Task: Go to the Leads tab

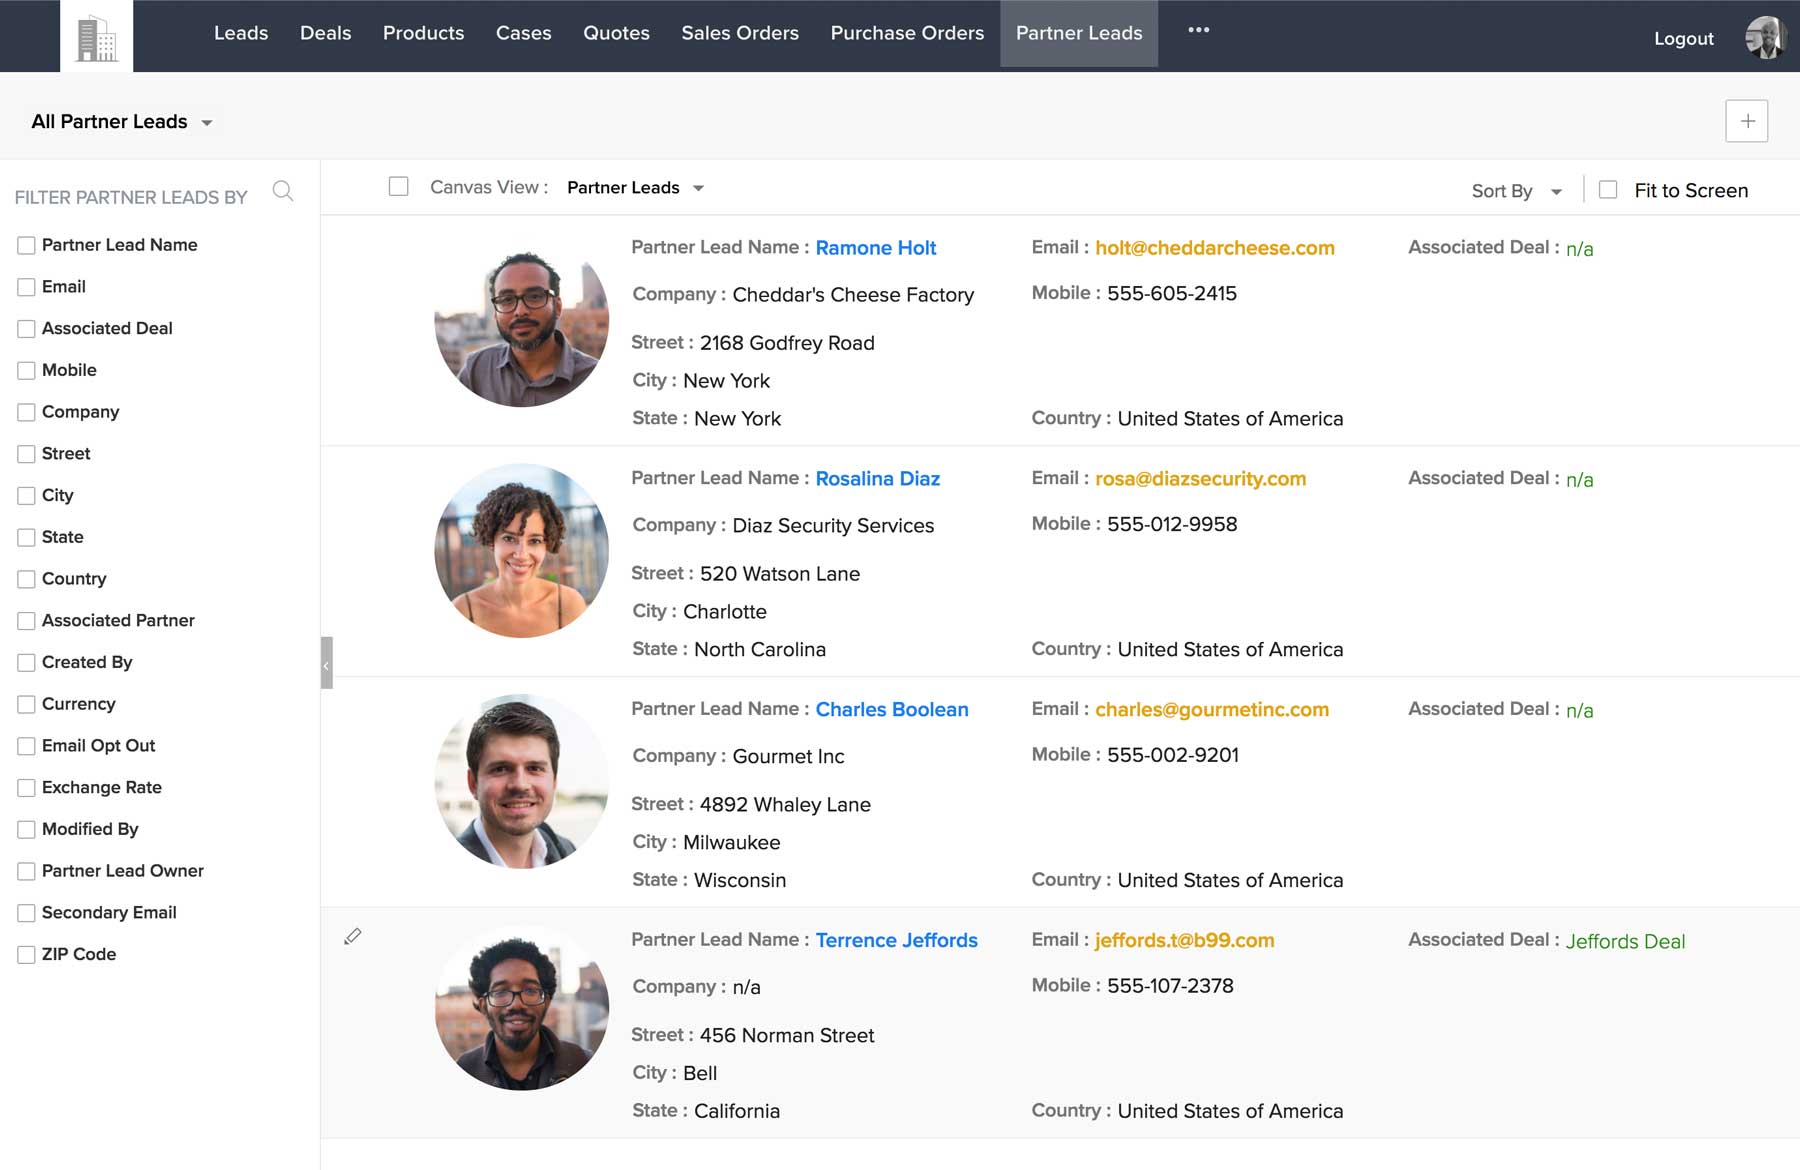Action: click(241, 33)
